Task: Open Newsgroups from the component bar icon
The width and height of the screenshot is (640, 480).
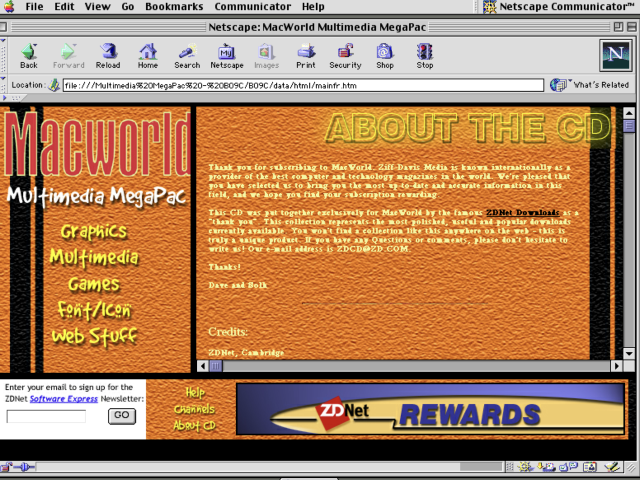Action: 569,467
